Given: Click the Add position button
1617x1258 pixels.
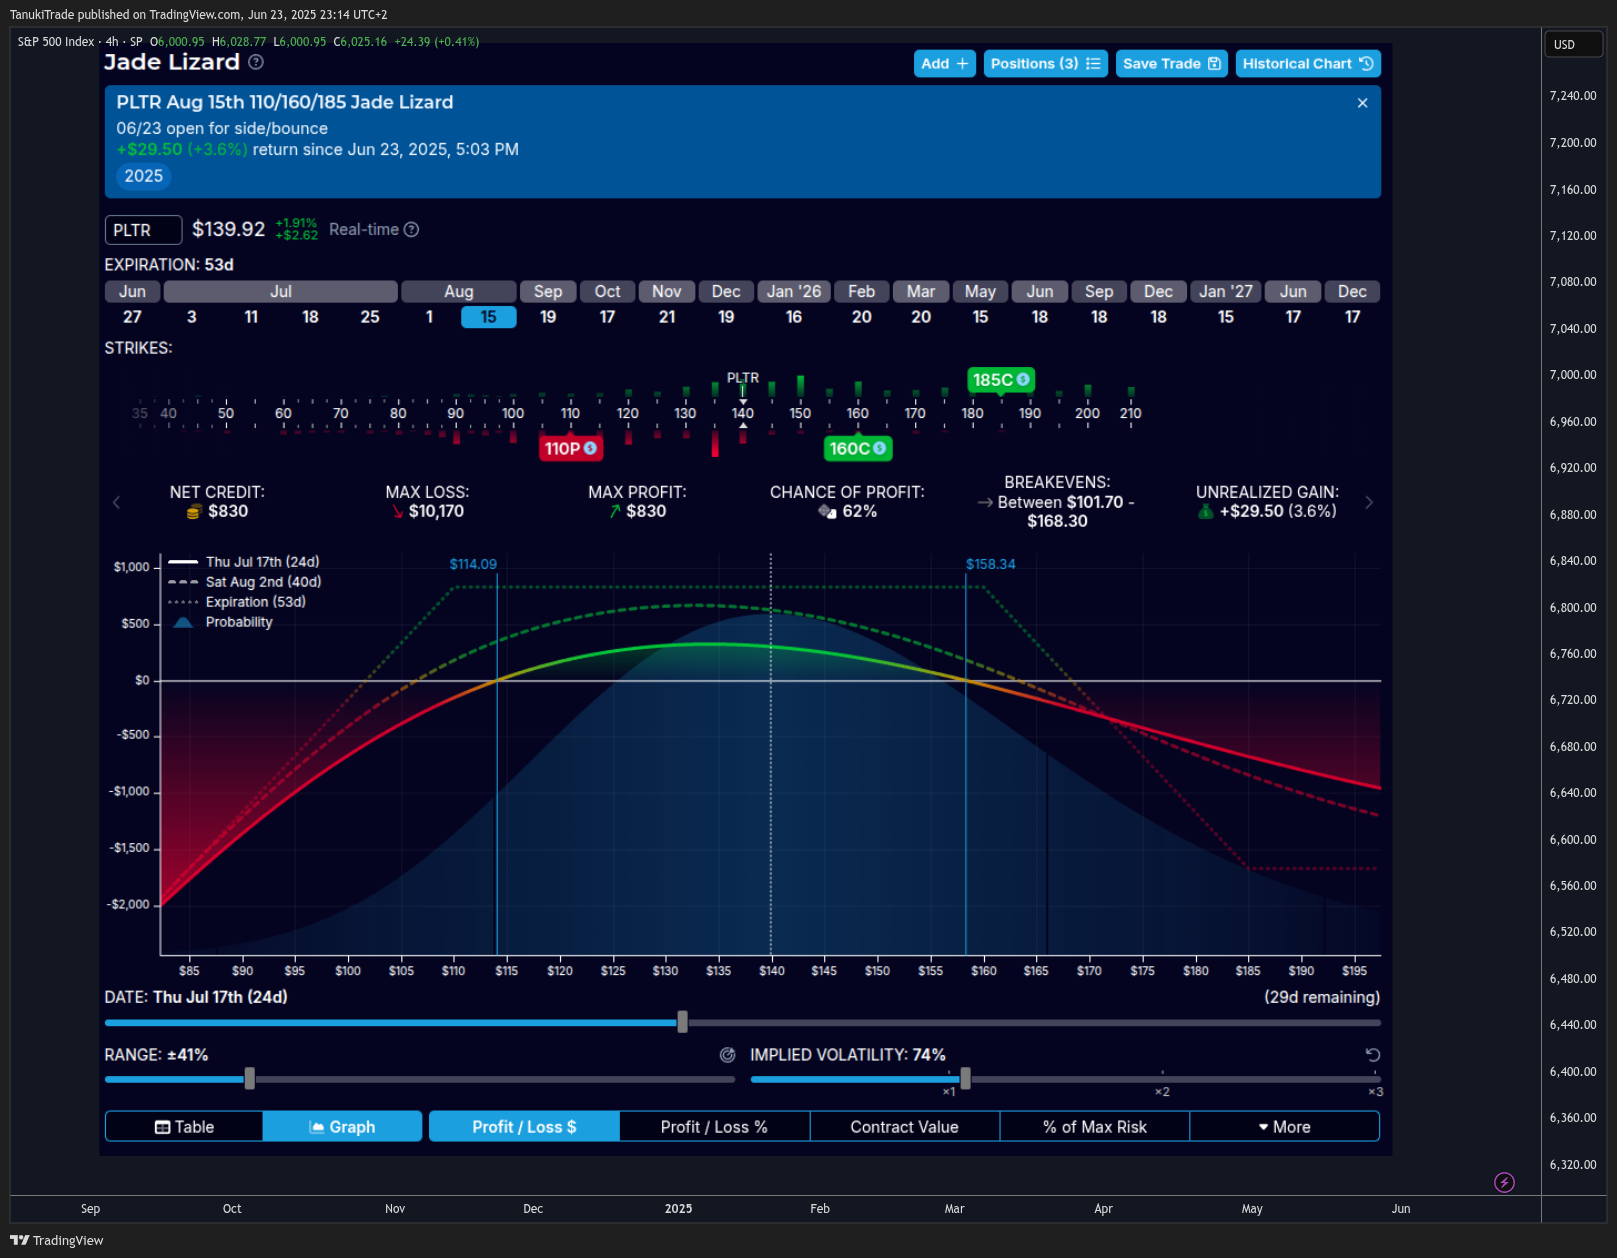Looking at the screenshot, I should [x=944, y=63].
